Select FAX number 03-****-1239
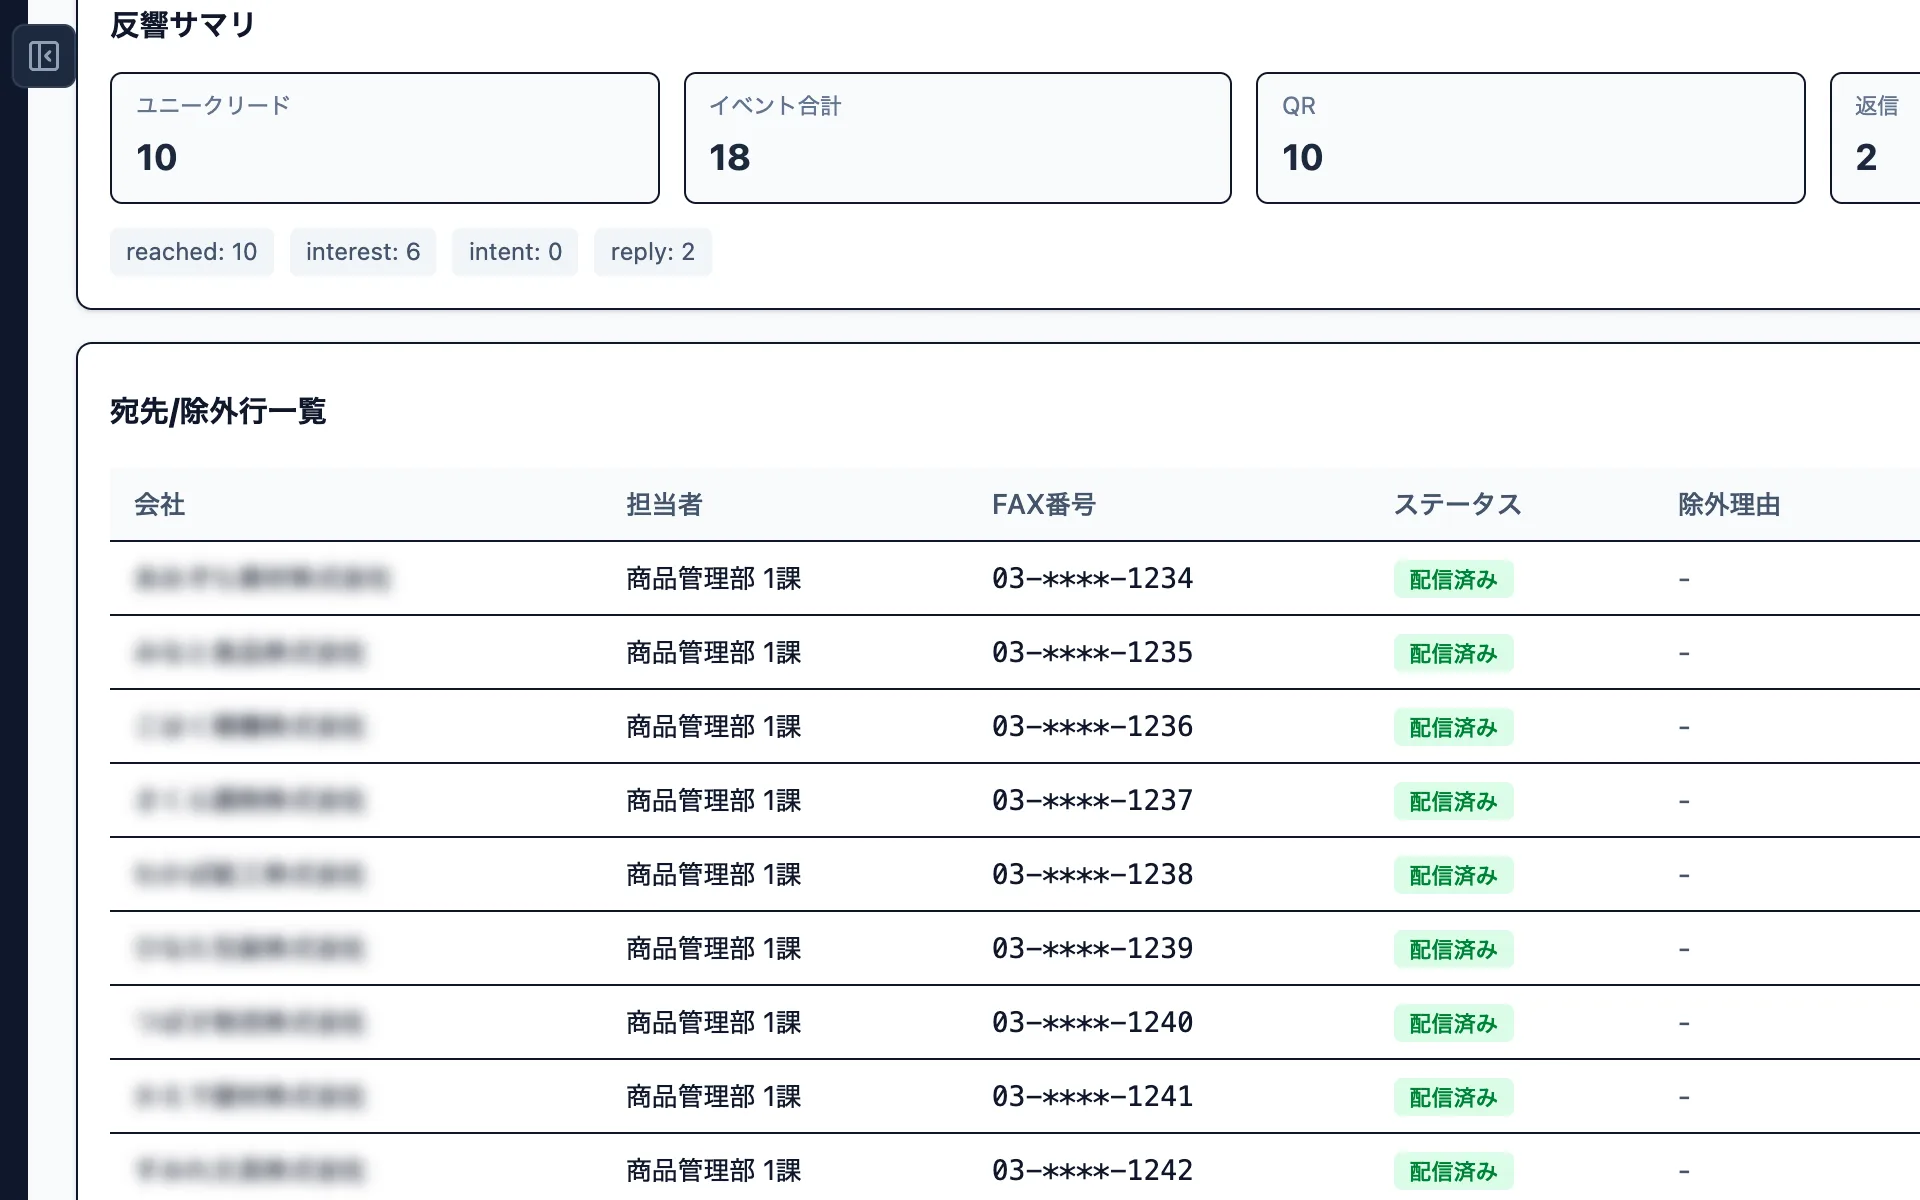Screen dimensions: 1920x1200 click(1092, 949)
